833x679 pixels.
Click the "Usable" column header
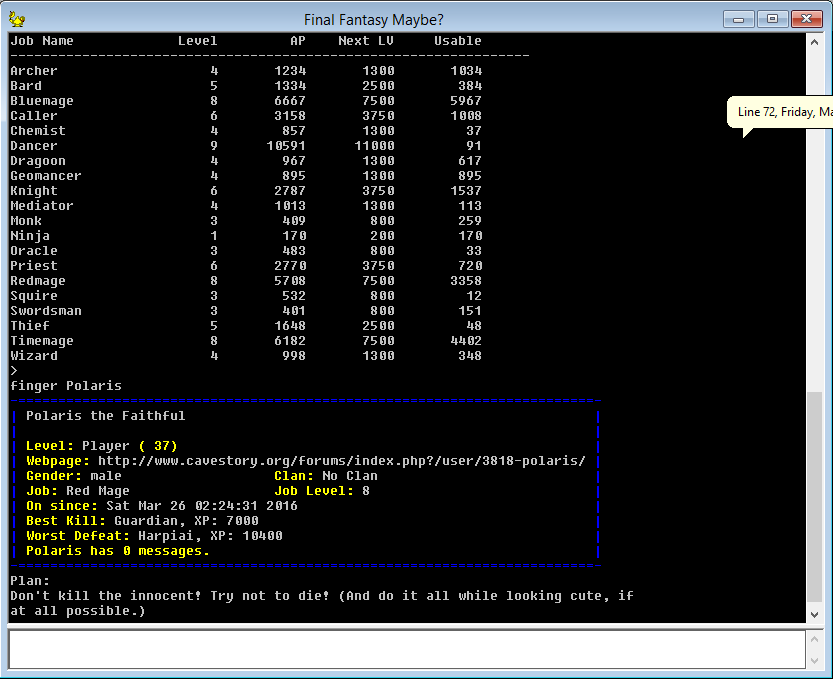tap(457, 41)
